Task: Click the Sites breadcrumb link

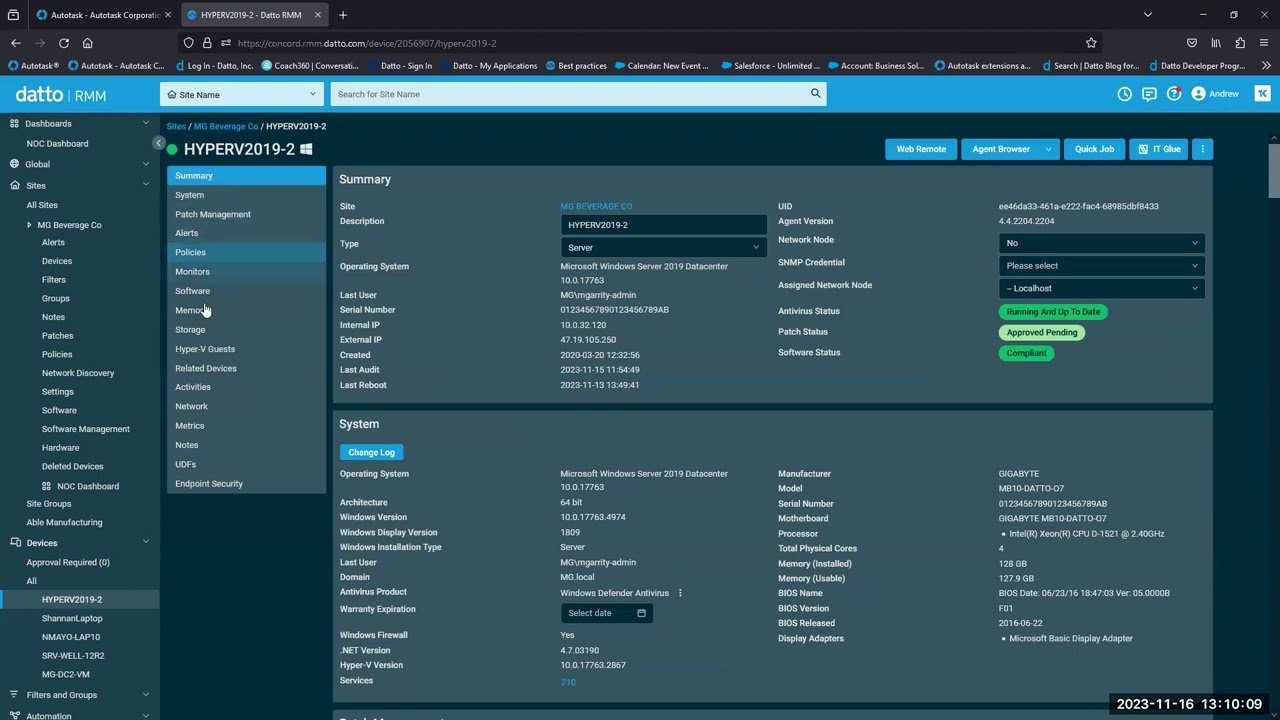Action: pos(176,126)
